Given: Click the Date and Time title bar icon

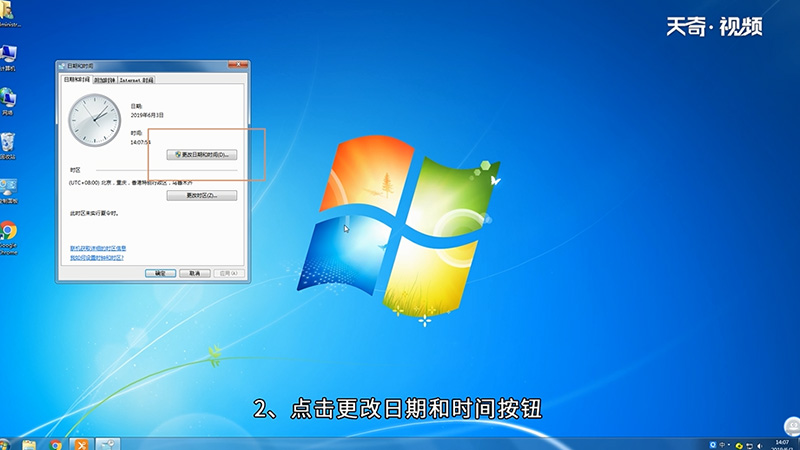Looking at the screenshot, I should tap(62, 66).
